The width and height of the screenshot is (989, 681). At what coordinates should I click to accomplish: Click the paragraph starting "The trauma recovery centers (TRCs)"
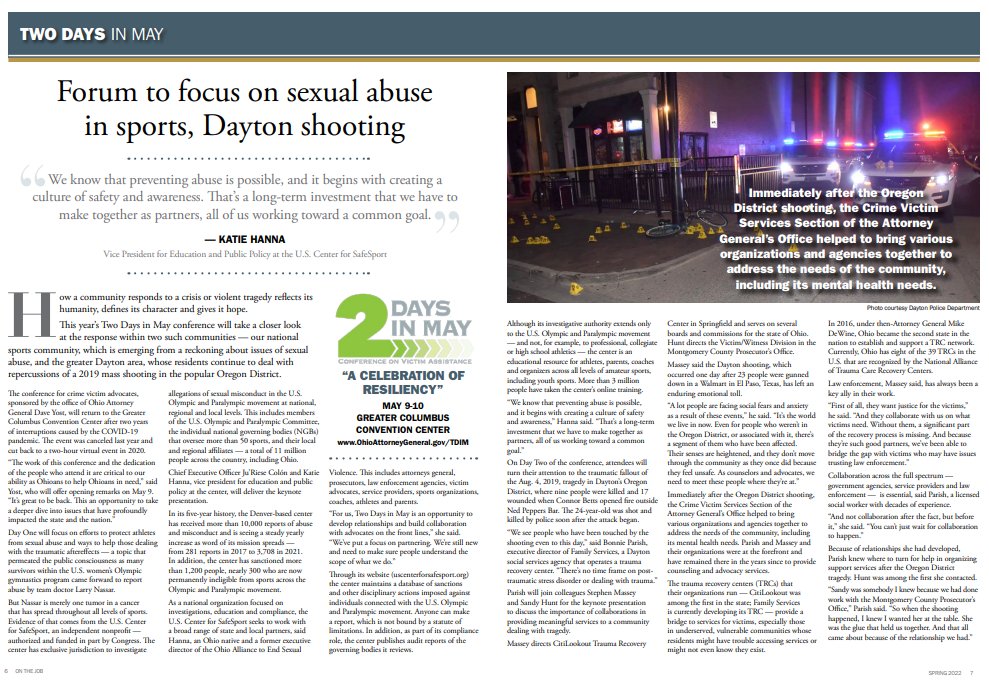(742, 616)
